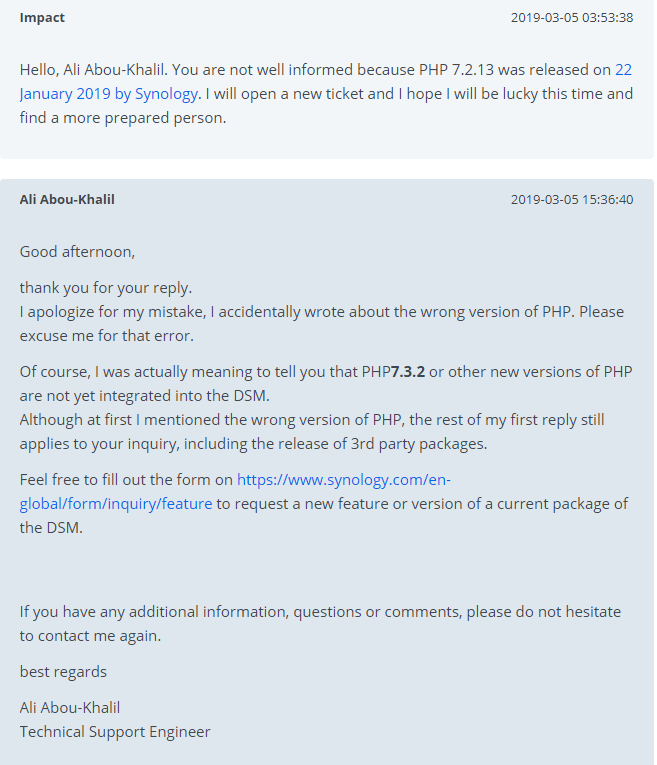Image resolution: width=657 pixels, height=765 pixels.
Task: Click the 'excuse me for that error.' line
Action: [x=106, y=336]
